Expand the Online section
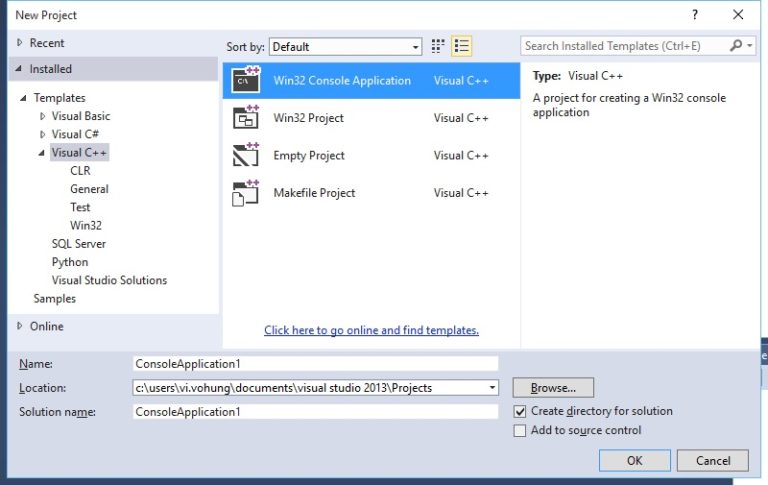 [x=20, y=326]
